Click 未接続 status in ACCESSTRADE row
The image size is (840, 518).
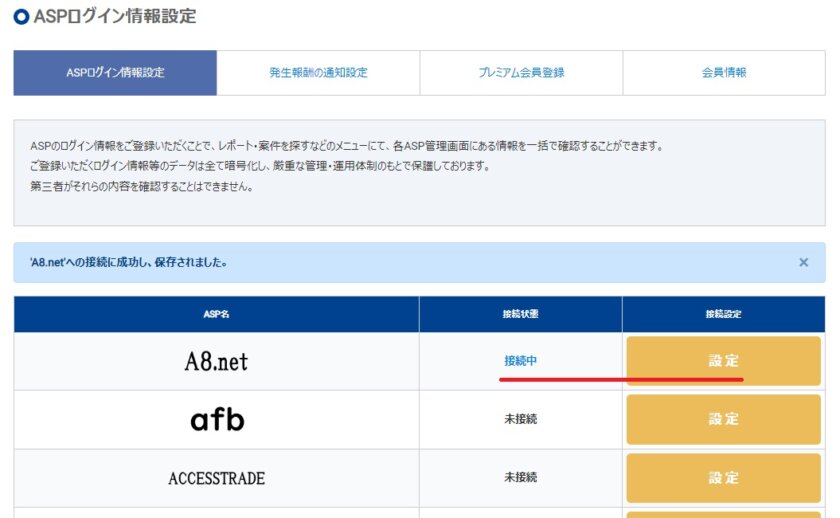[x=520, y=477]
